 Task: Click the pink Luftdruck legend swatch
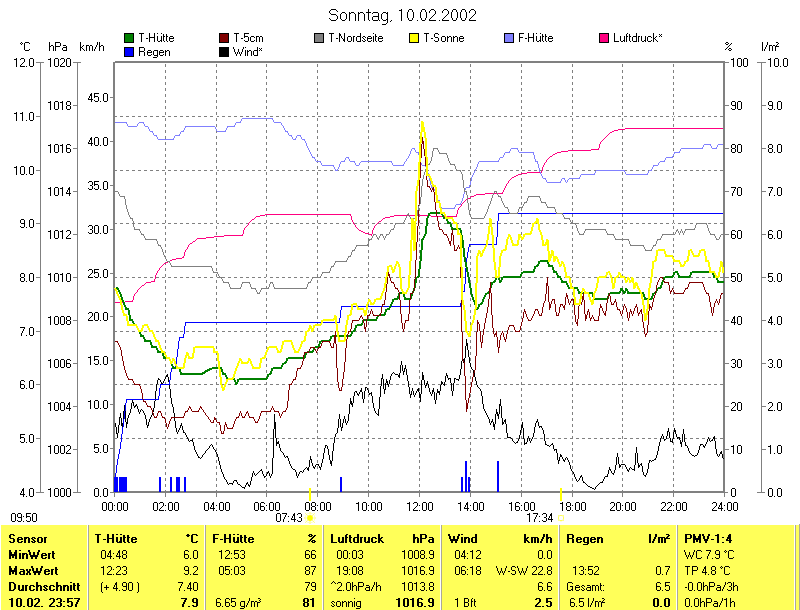point(604,38)
